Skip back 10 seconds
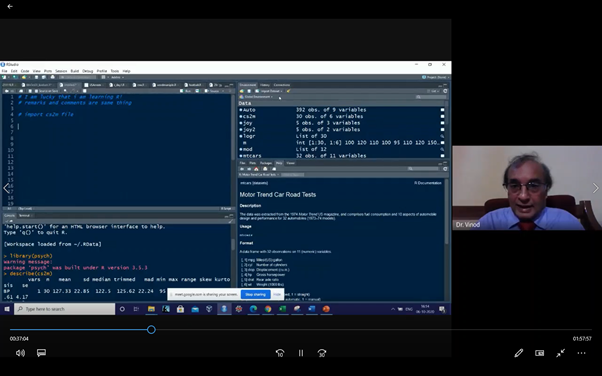 tap(280, 353)
